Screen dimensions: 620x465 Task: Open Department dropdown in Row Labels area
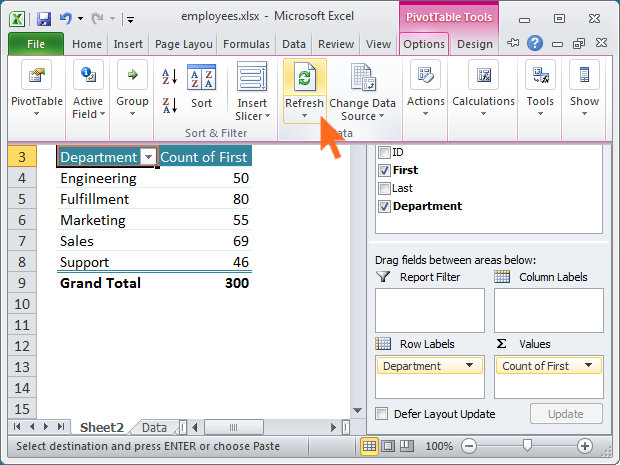point(469,365)
